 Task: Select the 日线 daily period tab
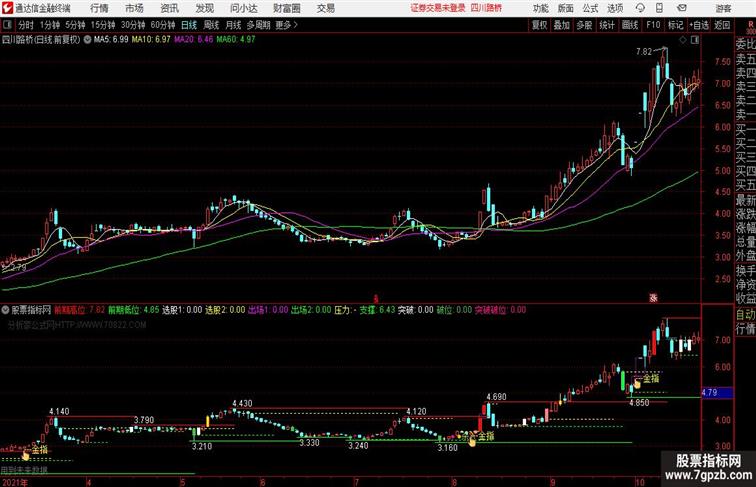point(189,25)
